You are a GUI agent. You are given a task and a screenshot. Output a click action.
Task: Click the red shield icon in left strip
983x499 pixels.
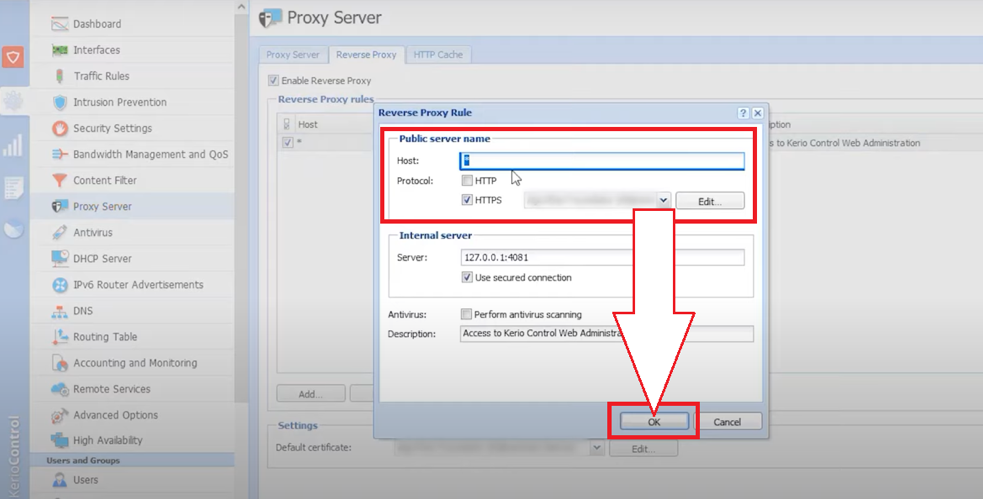coord(13,57)
